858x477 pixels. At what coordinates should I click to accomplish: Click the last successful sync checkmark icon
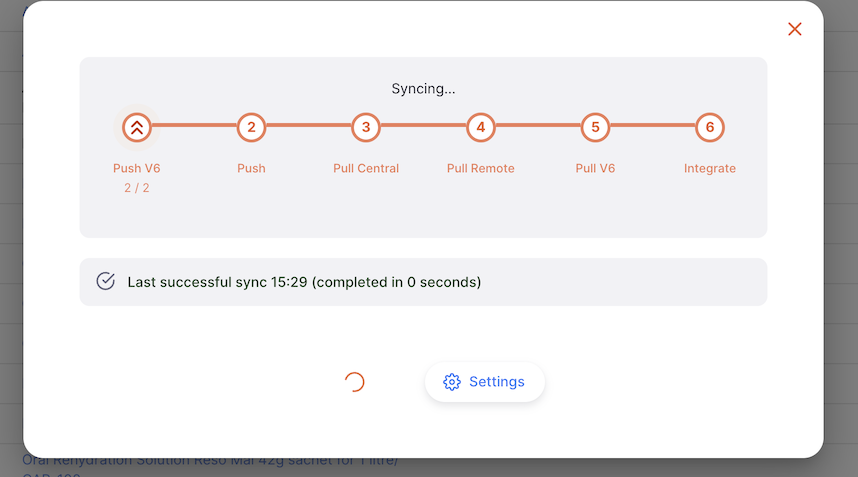click(106, 281)
